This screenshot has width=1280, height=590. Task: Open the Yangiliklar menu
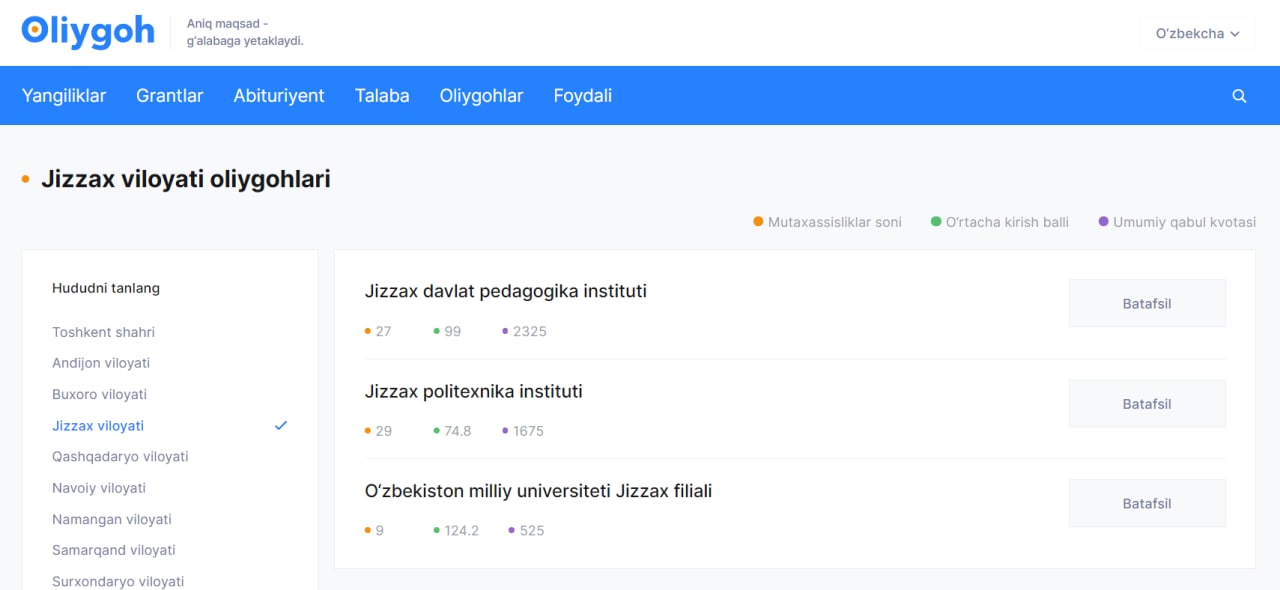[64, 96]
